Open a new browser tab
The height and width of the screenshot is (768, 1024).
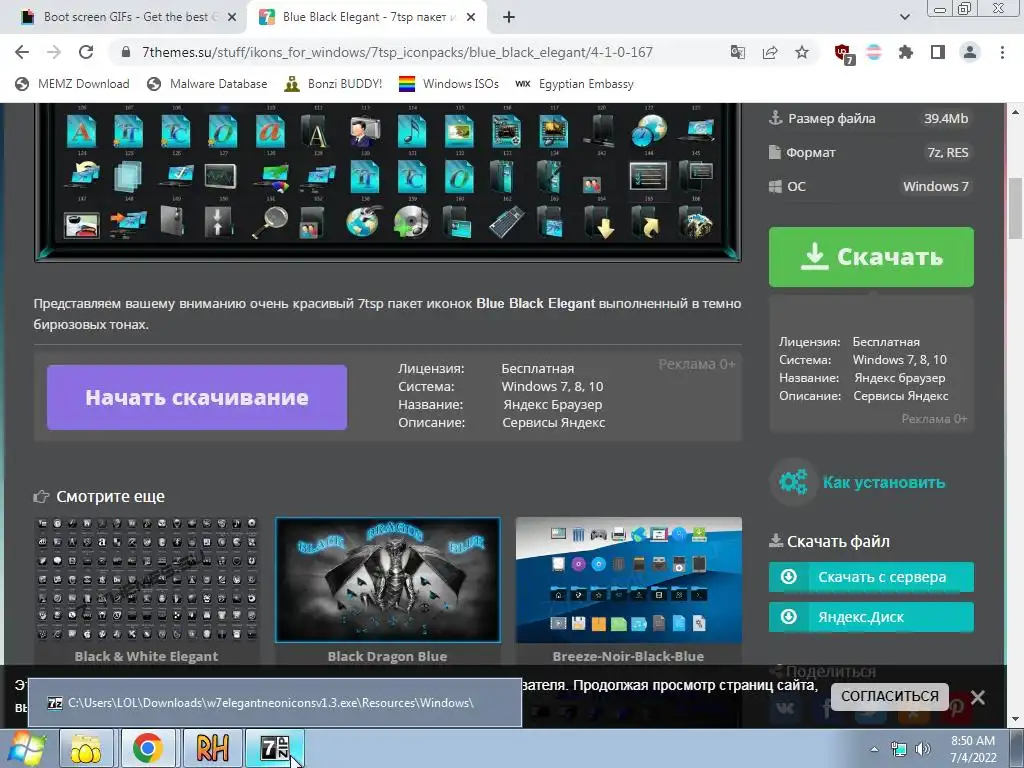pyautogui.click(x=509, y=17)
